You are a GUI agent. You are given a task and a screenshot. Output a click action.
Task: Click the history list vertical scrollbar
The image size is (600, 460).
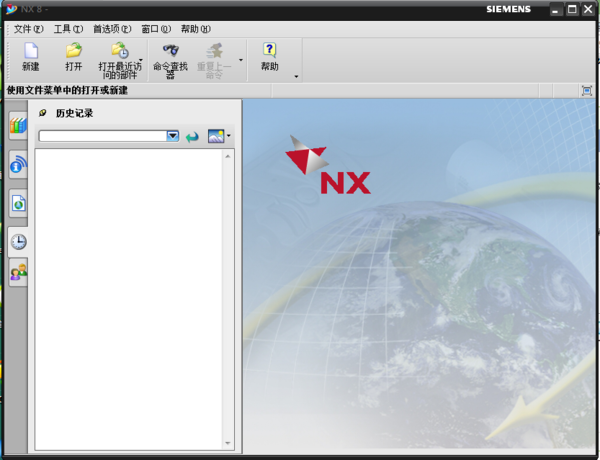[x=228, y=299]
